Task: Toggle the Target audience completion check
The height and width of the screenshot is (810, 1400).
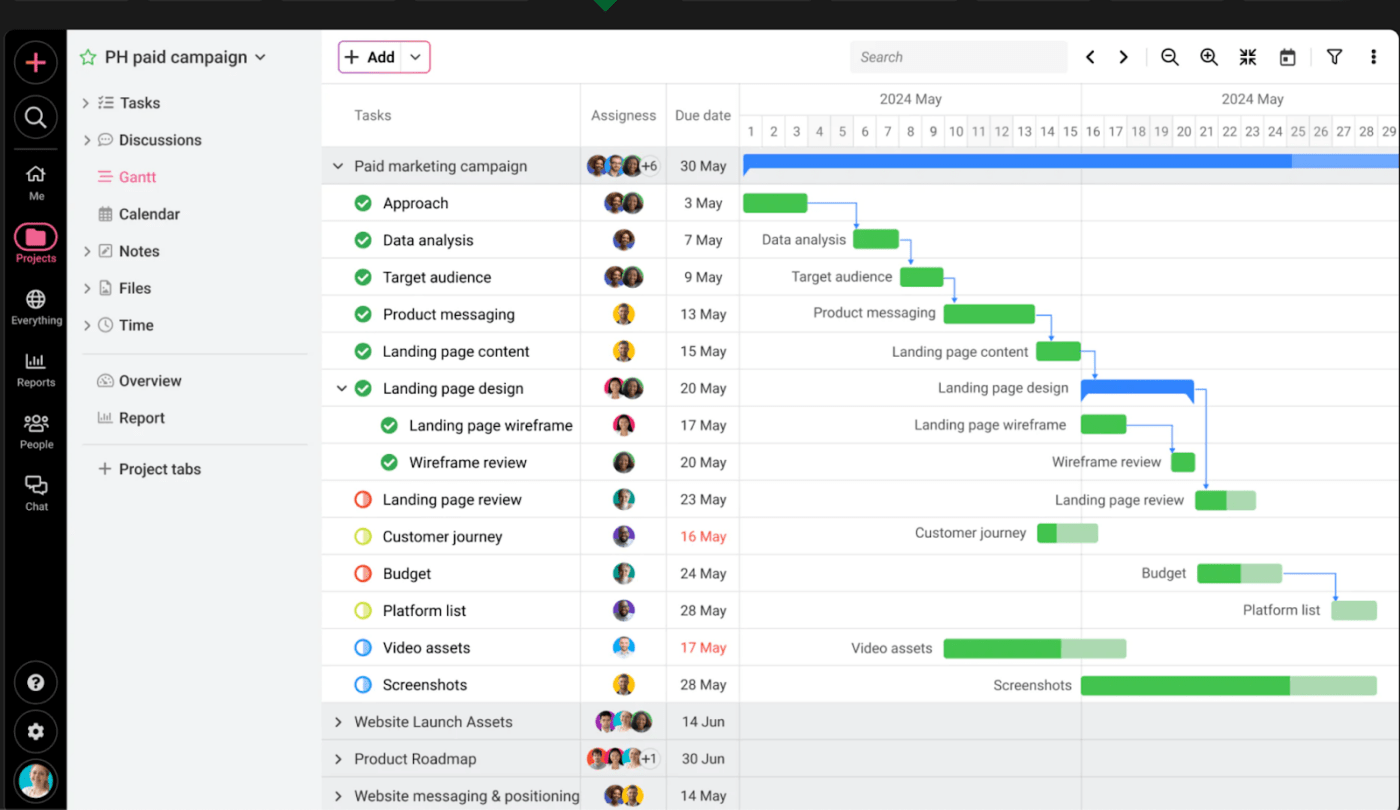Action: click(363, 277)
